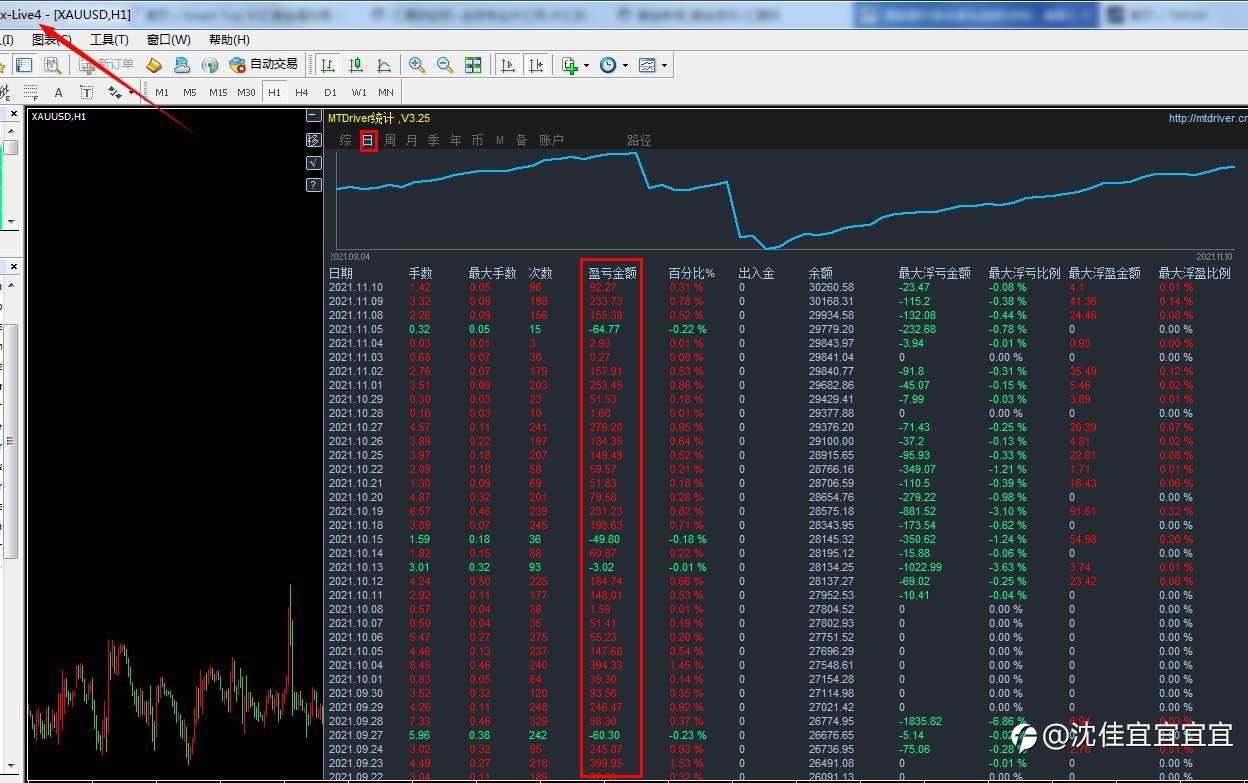Click the tile windows grid icon
1248x783 pixels.
(x=473, y=65)
